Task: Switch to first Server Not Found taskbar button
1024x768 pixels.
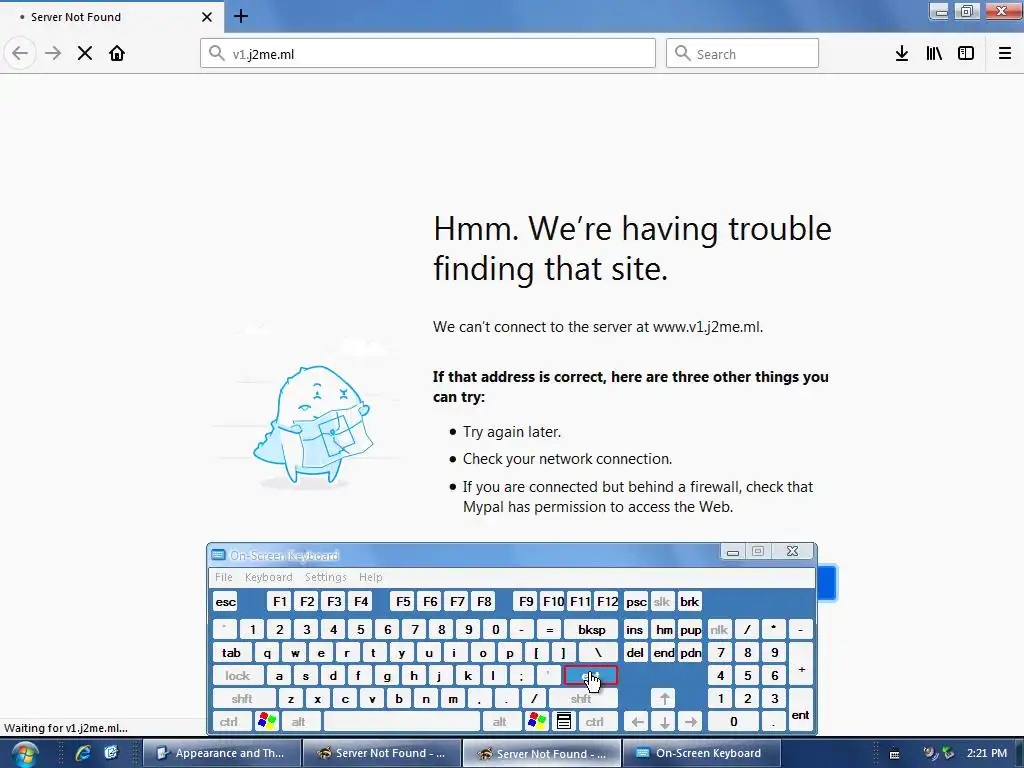Action: 382,753
